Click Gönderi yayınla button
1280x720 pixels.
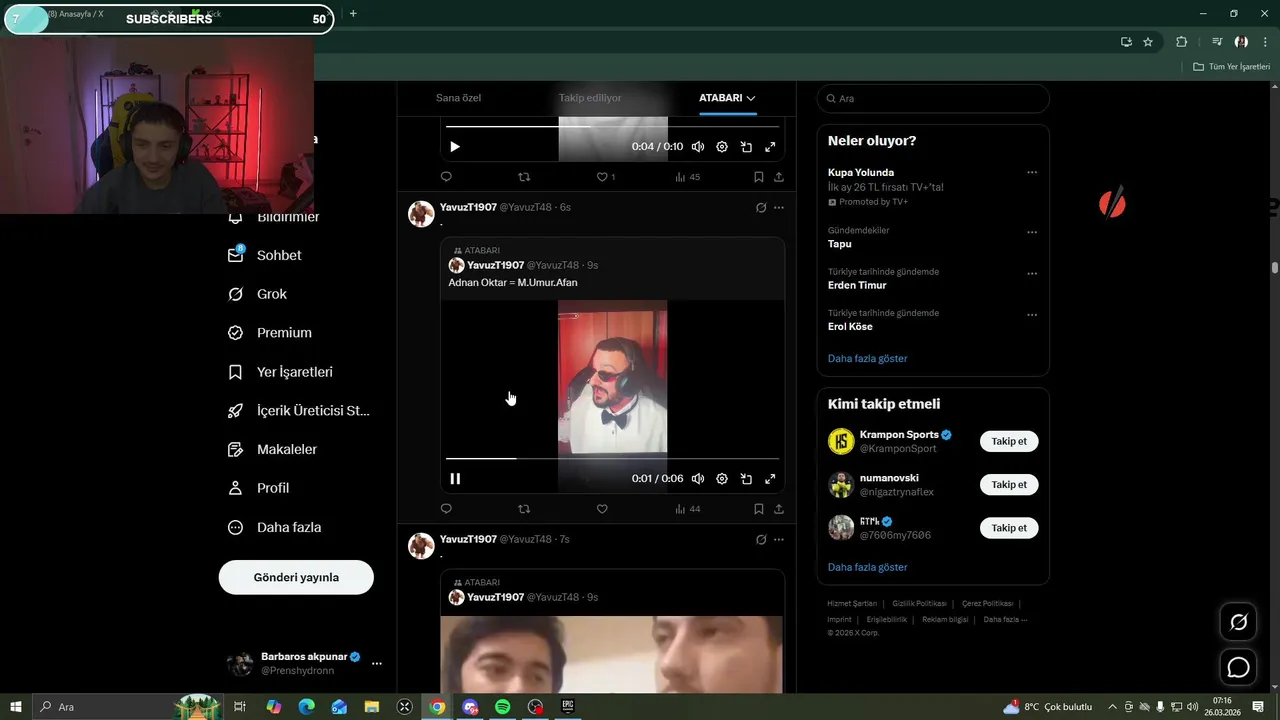click(296, 577)
